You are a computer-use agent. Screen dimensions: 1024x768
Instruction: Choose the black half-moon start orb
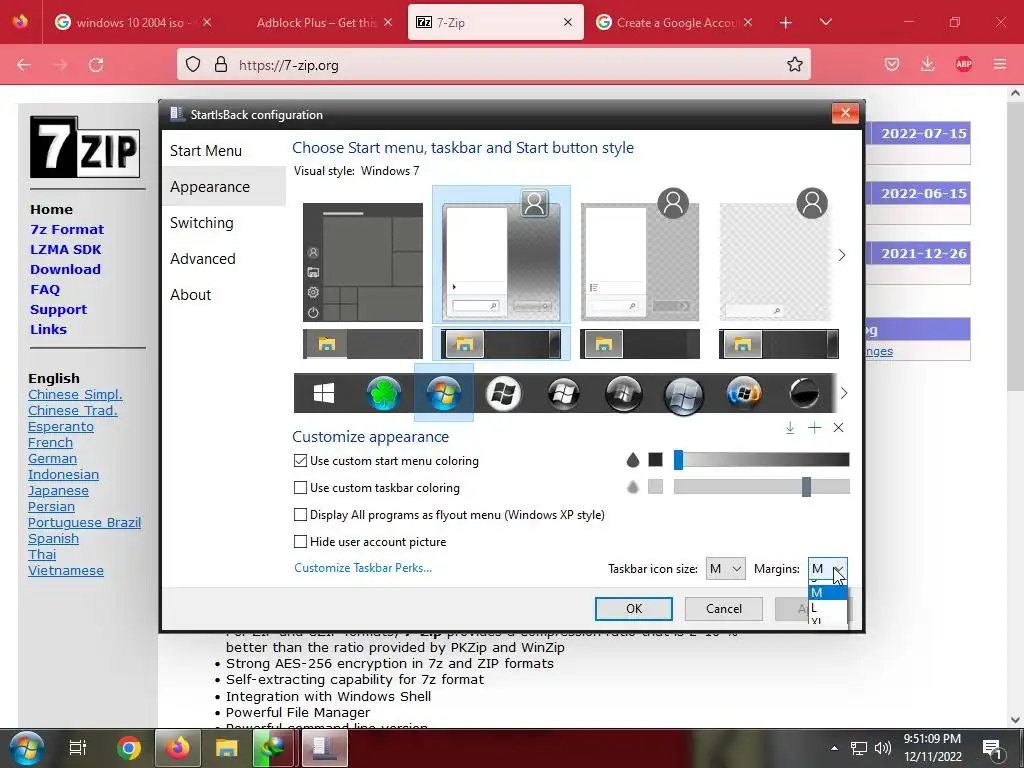[x=804, y=393]
